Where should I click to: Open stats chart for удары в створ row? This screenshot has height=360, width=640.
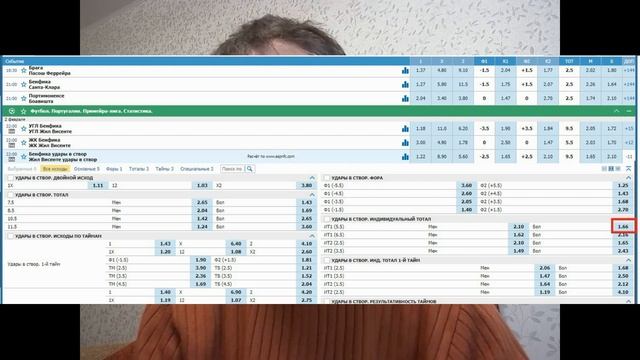click(x=405, y=156)
